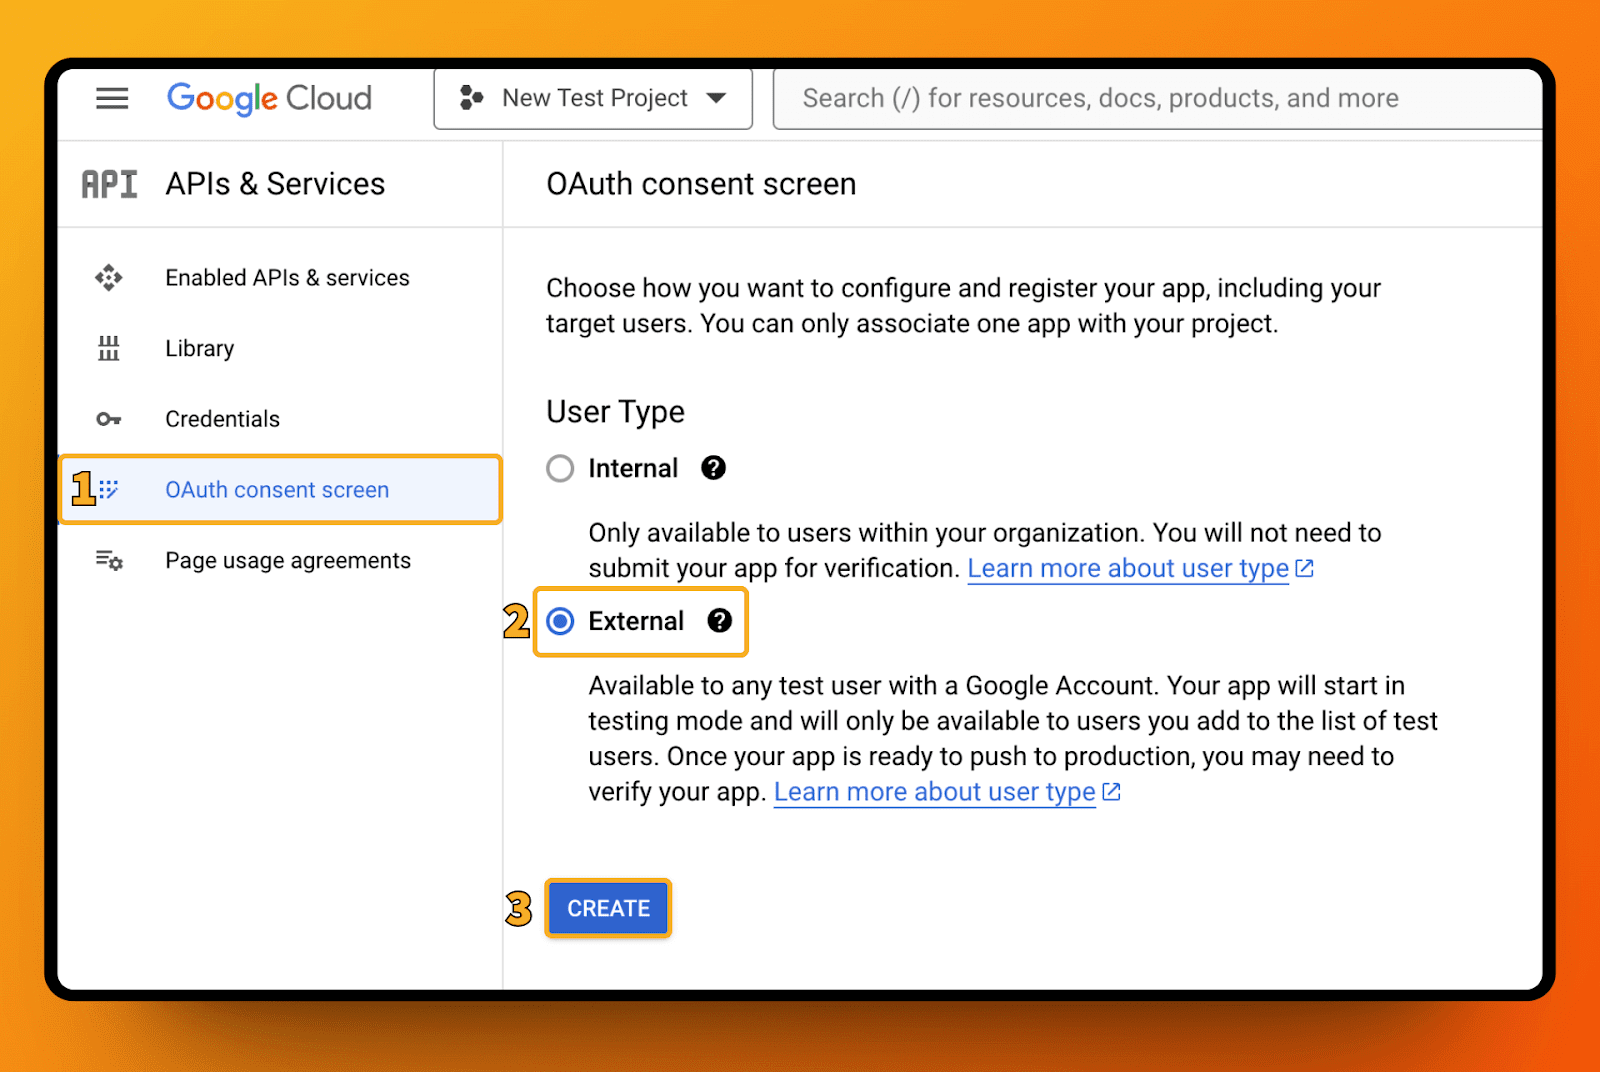Select the Internal user type radio button
Image resolution: width=1600 pixels, height=1072 pixels.
(560, 468)
